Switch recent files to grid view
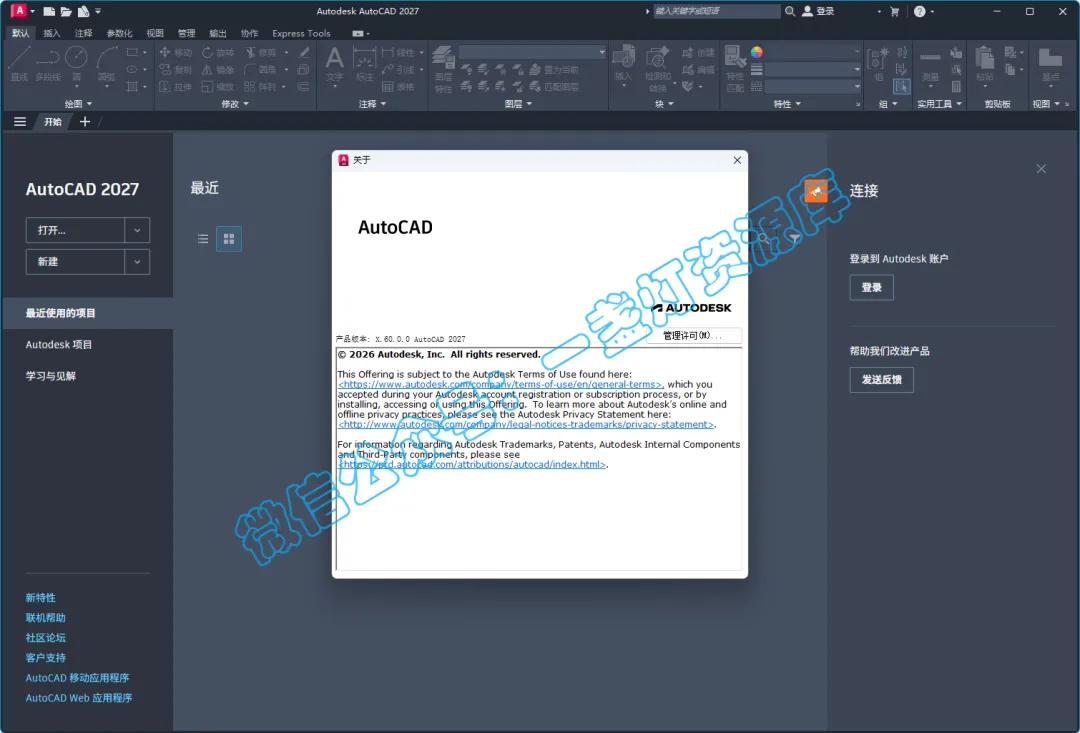 [x=229, y=239]
